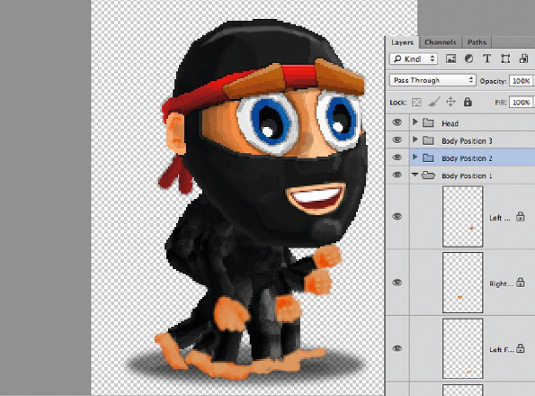Viewport: 535px width, 396px height.
Task: Switch to the Channels tab
Action: point(440,42)
